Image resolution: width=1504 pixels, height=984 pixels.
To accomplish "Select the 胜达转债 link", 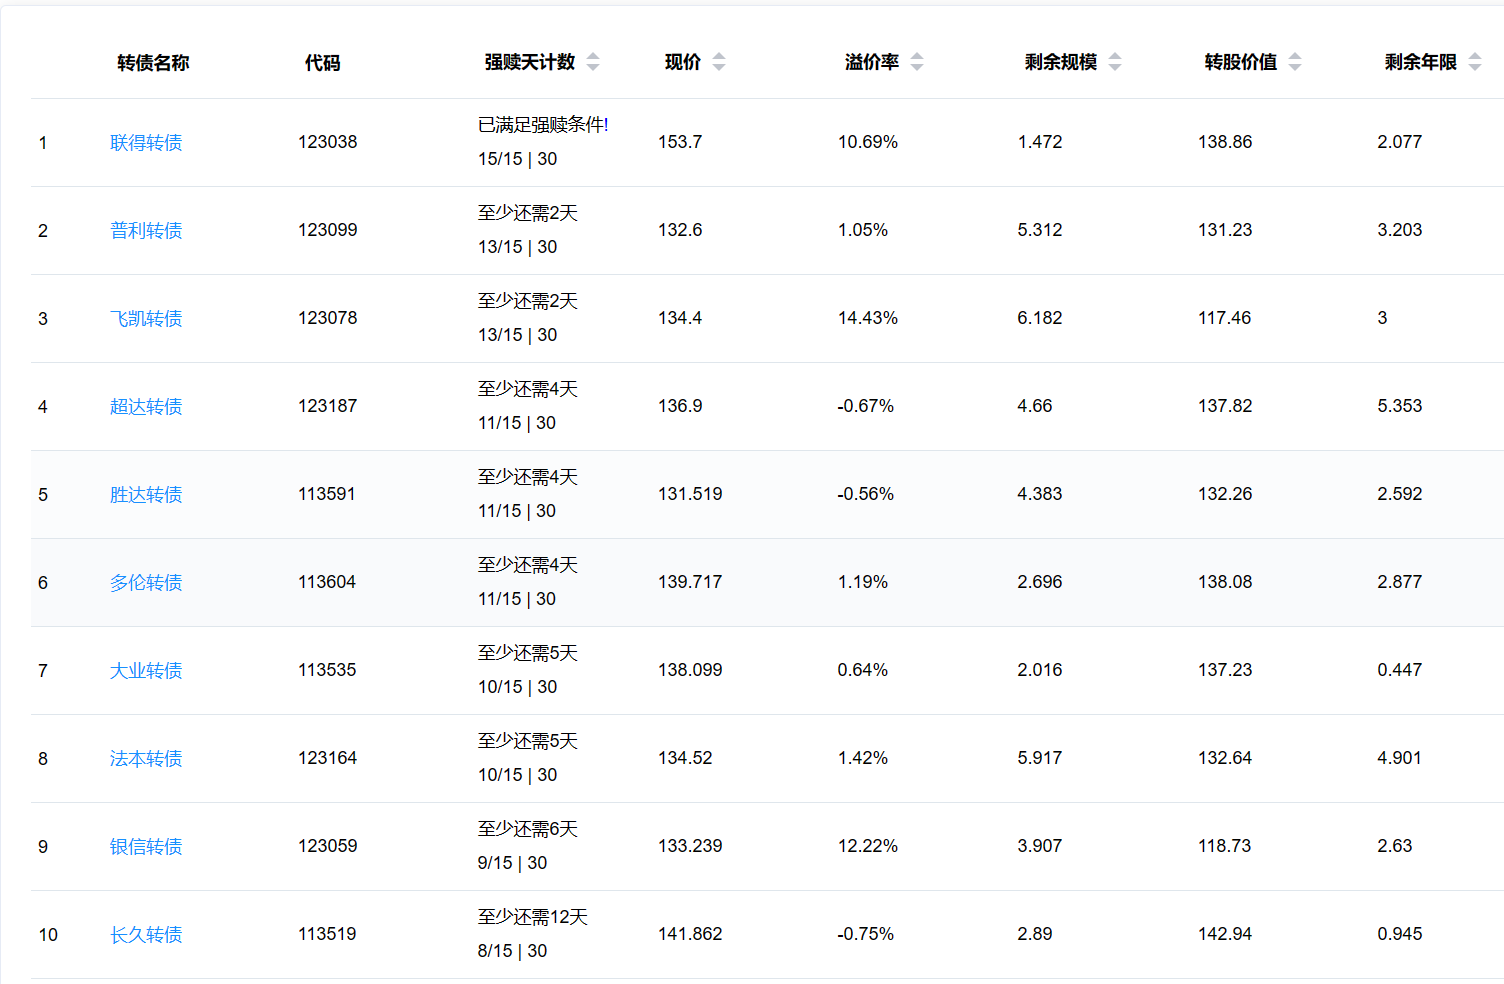I will point(146,495).
